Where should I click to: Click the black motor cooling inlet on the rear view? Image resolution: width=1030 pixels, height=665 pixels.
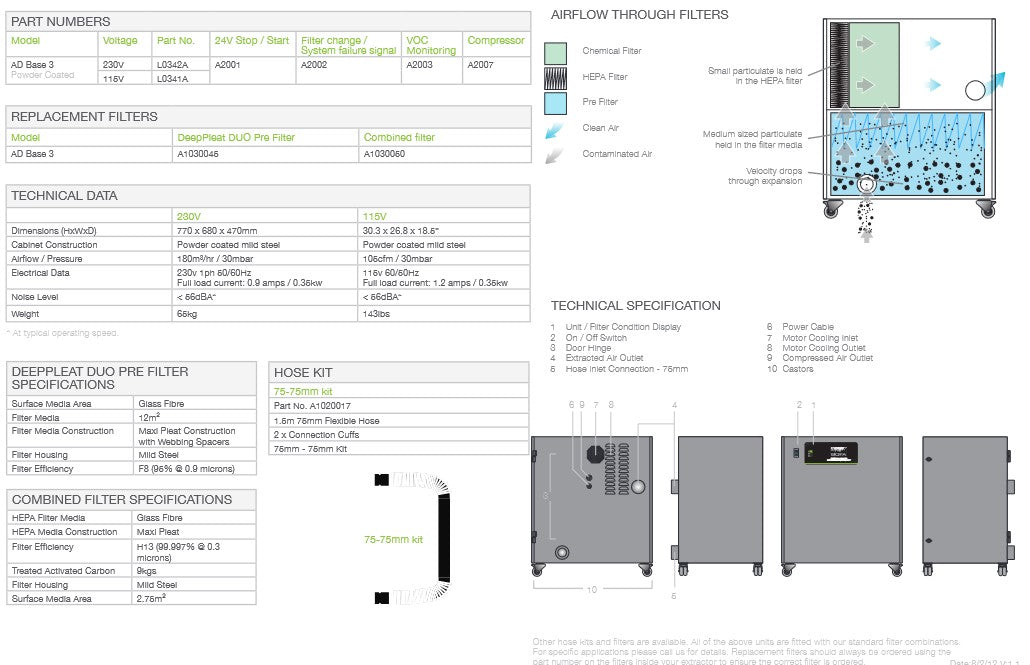597,453
